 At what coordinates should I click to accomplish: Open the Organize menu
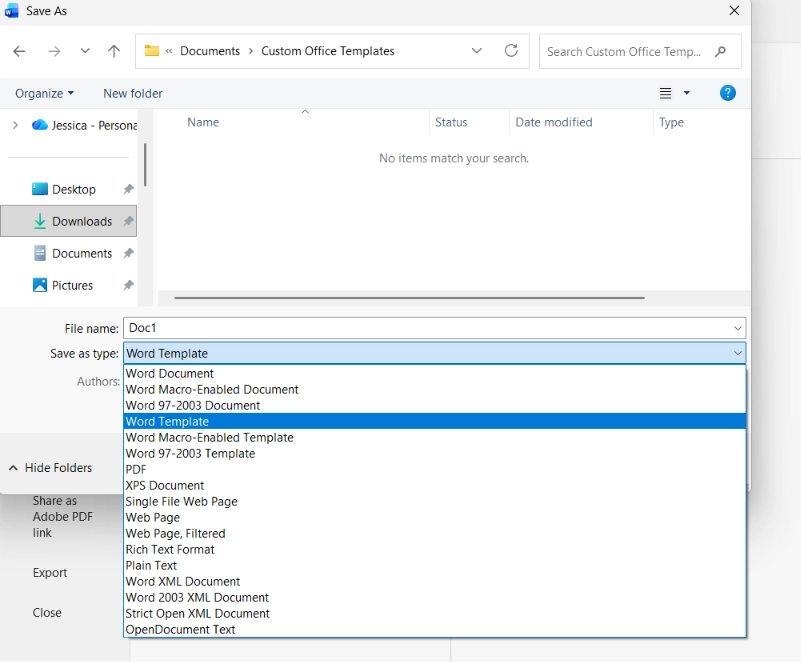[44, 93]
